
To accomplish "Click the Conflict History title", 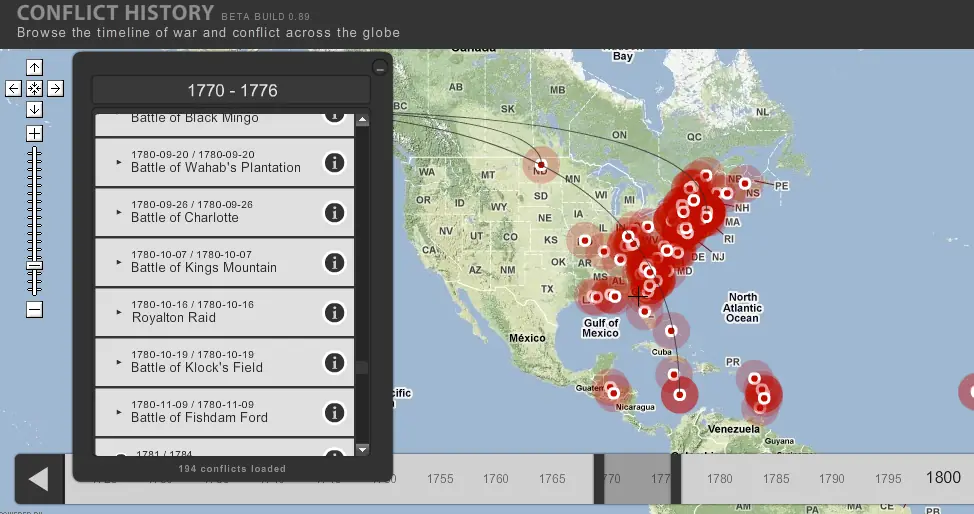I will (116, 12).
